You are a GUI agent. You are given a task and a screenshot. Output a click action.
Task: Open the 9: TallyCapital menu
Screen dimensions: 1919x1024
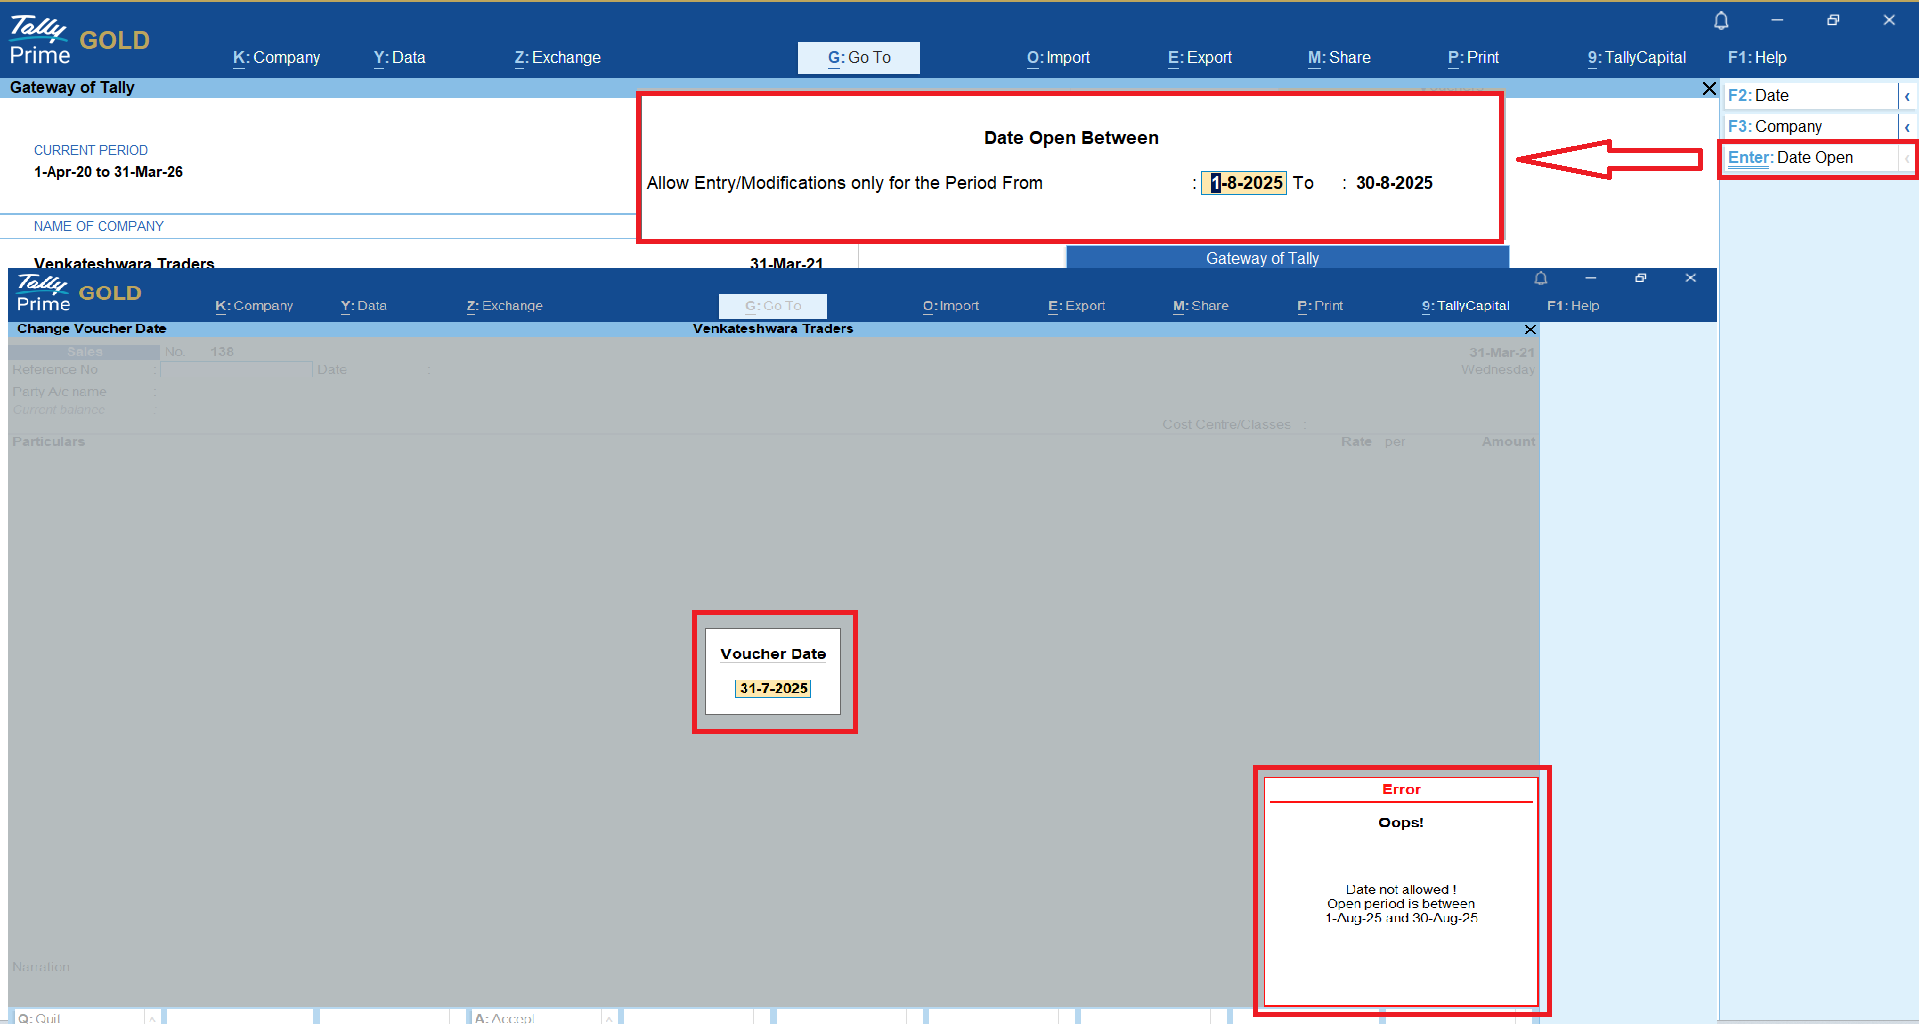point(1636,58)
